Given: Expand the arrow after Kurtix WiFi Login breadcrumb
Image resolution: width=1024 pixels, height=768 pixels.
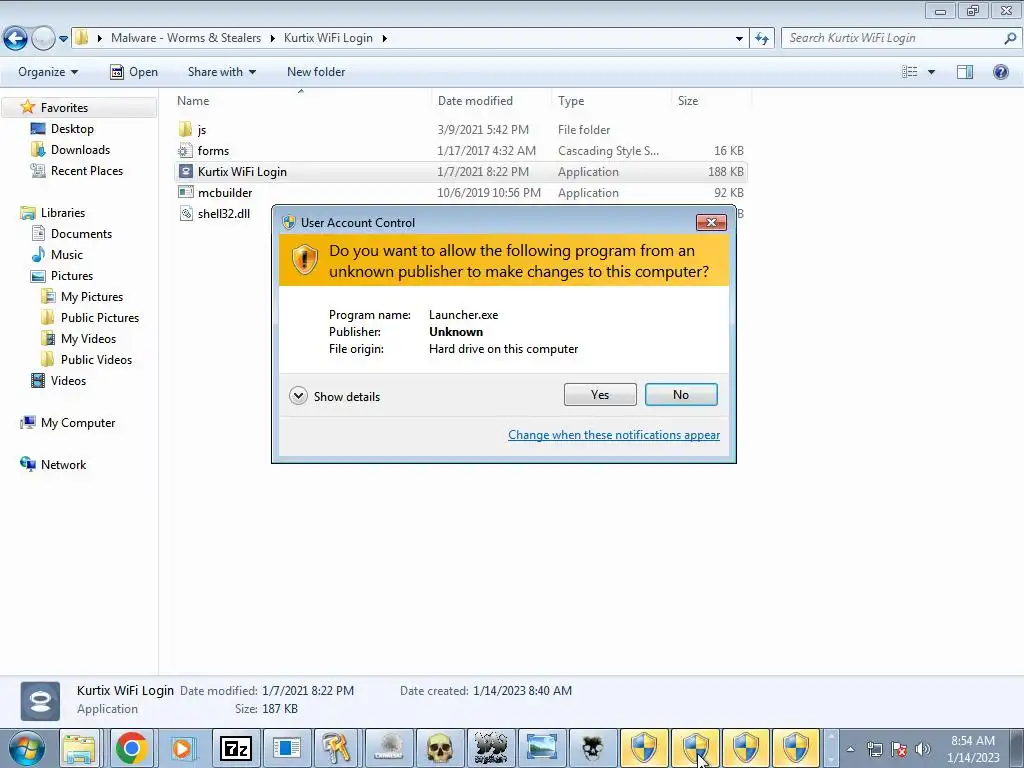Looking at the screenshot, I should click(x=384, y=39).
